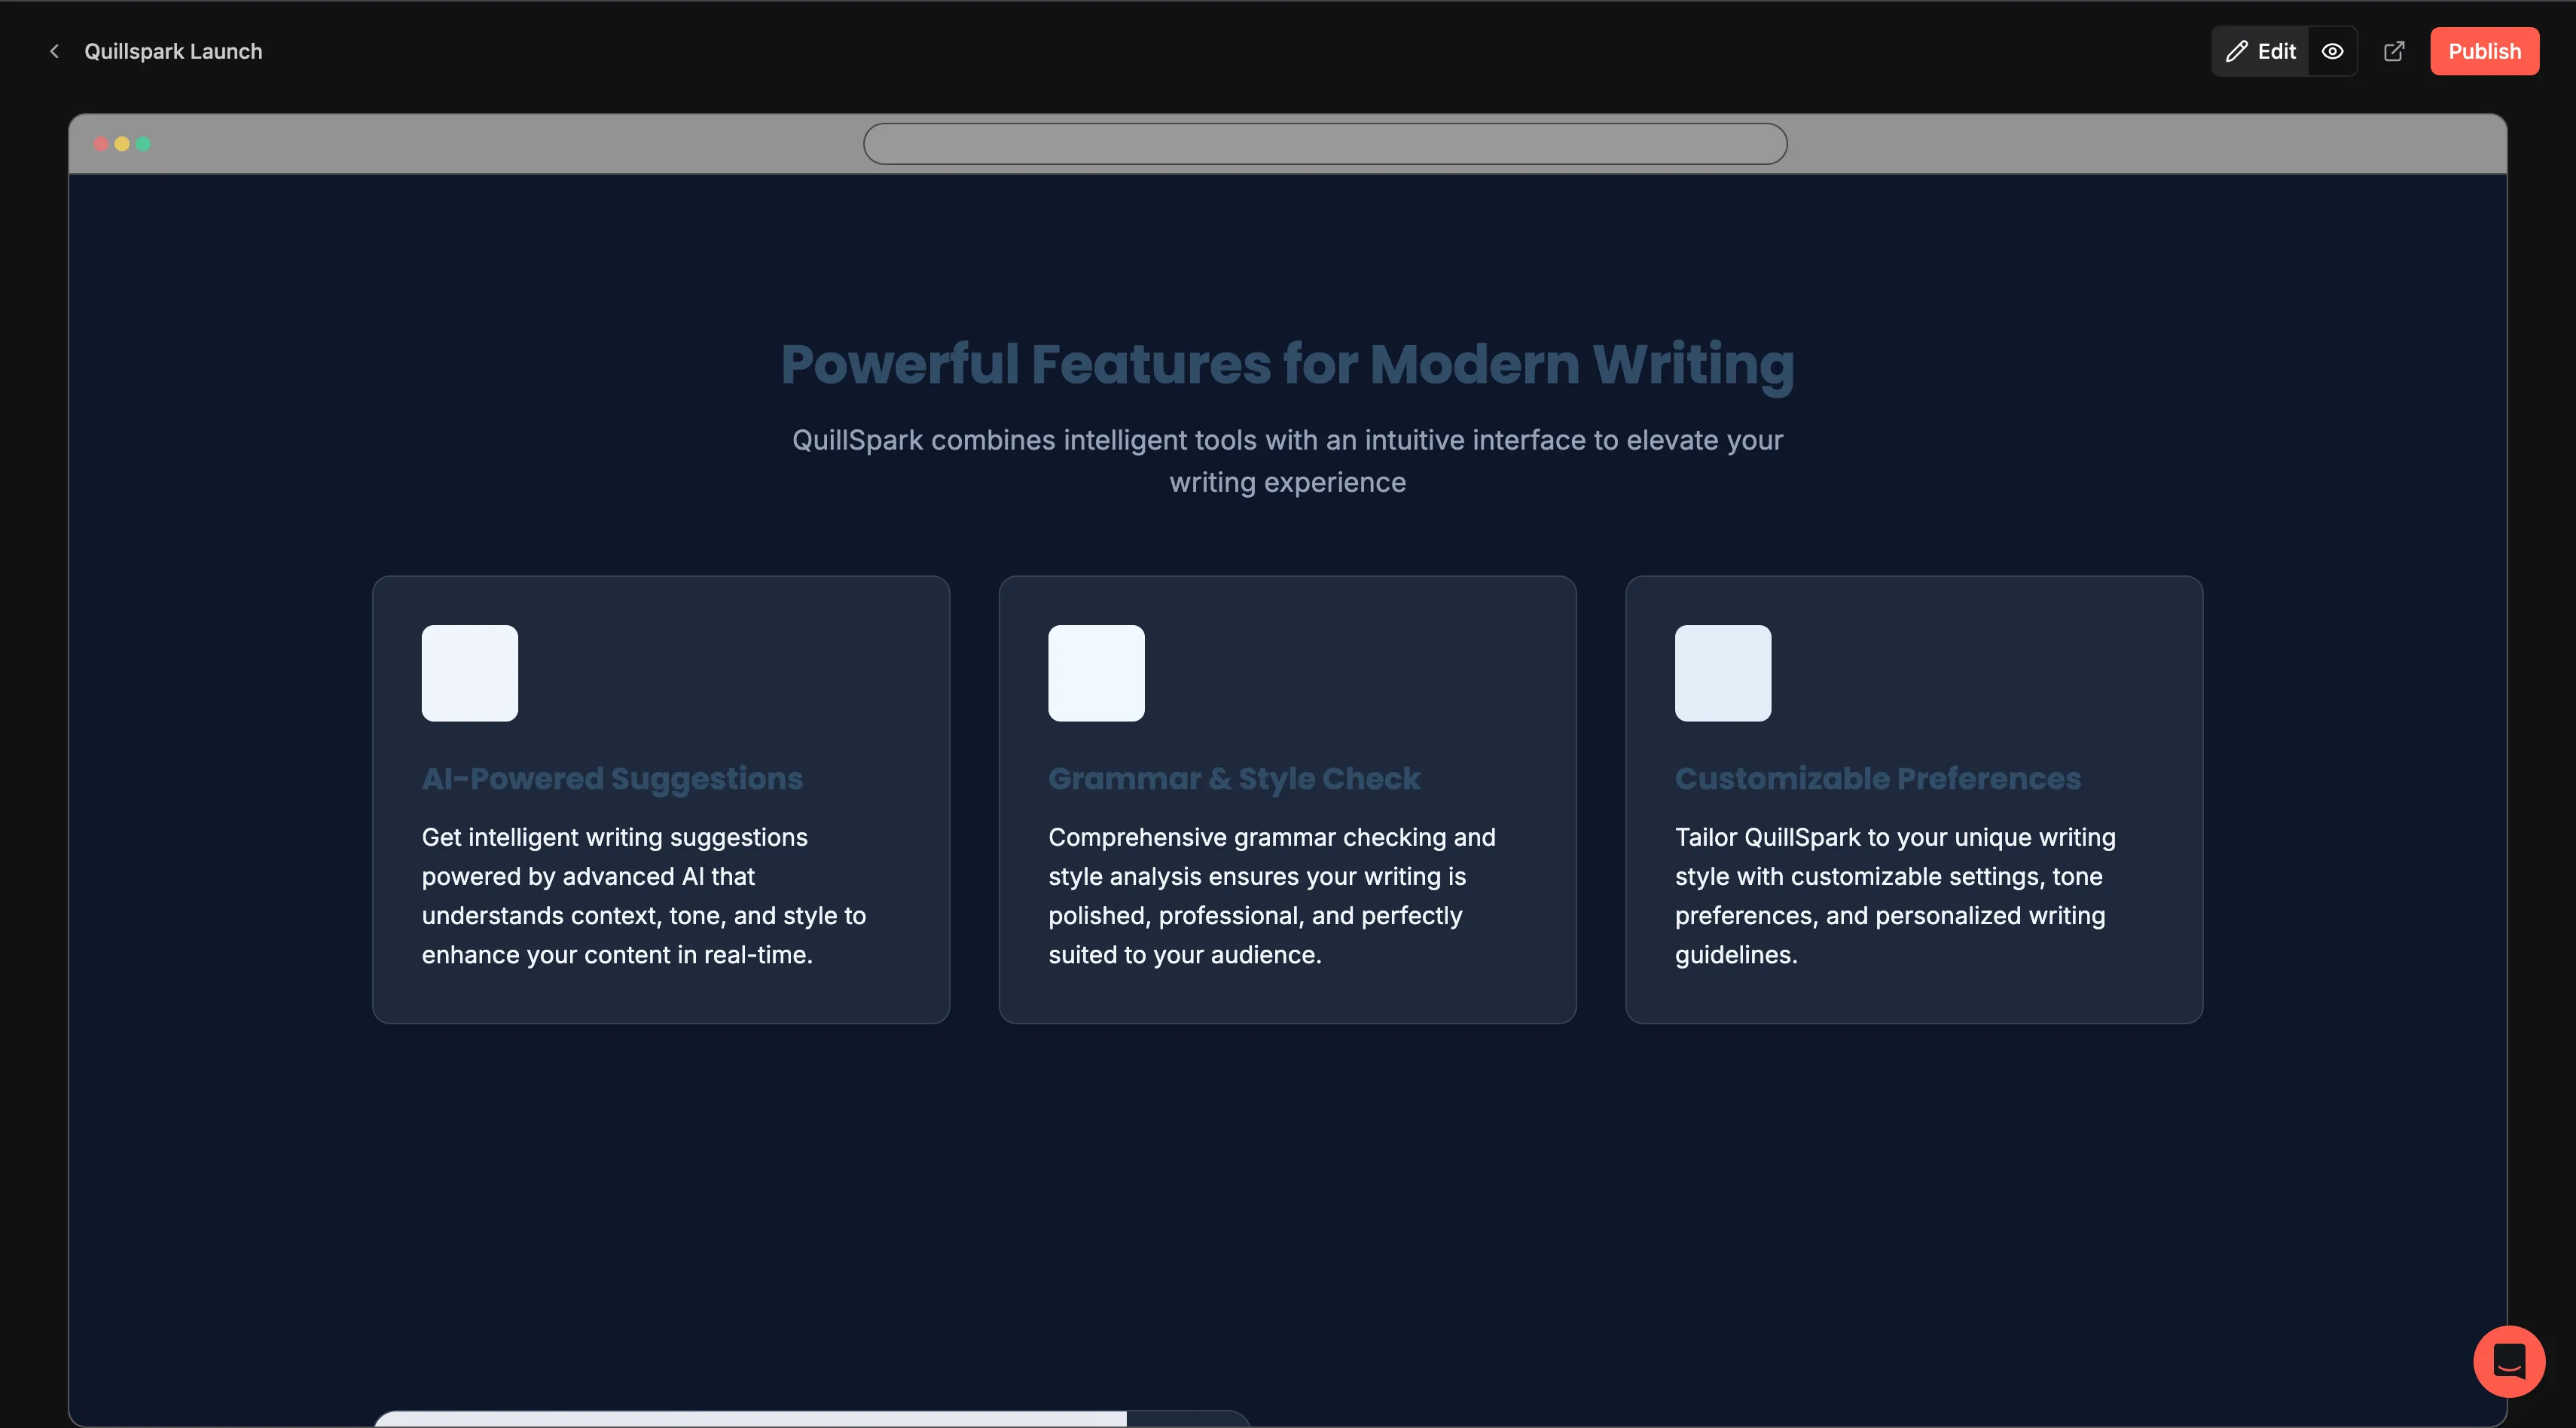This screenshot has height=1428, width=2576.
Task: Click the red dot in the browser mockup
Action: click(101, 144)
